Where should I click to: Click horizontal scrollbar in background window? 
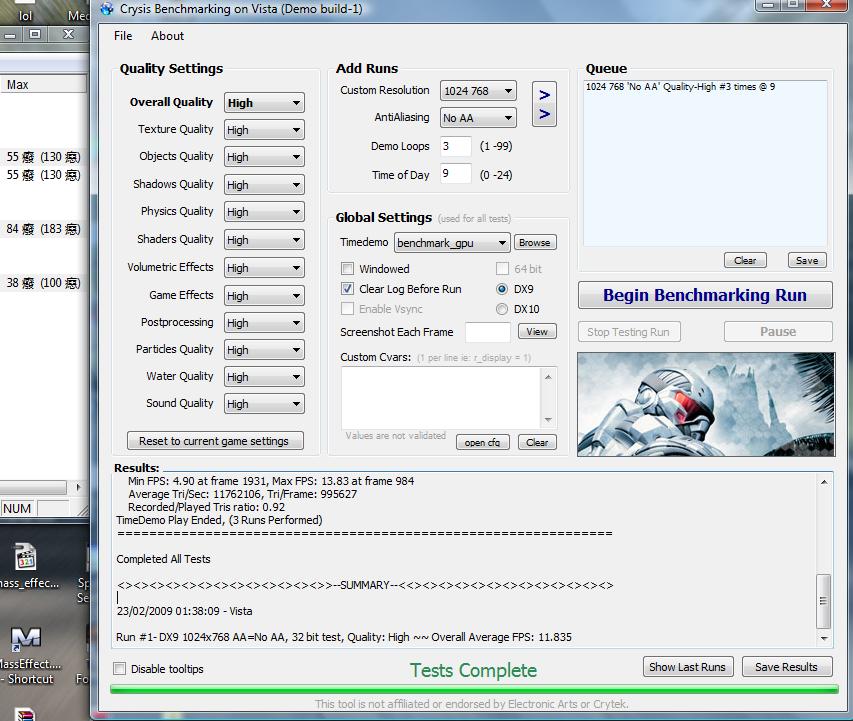pyautogui.click(x=33, y=487)
